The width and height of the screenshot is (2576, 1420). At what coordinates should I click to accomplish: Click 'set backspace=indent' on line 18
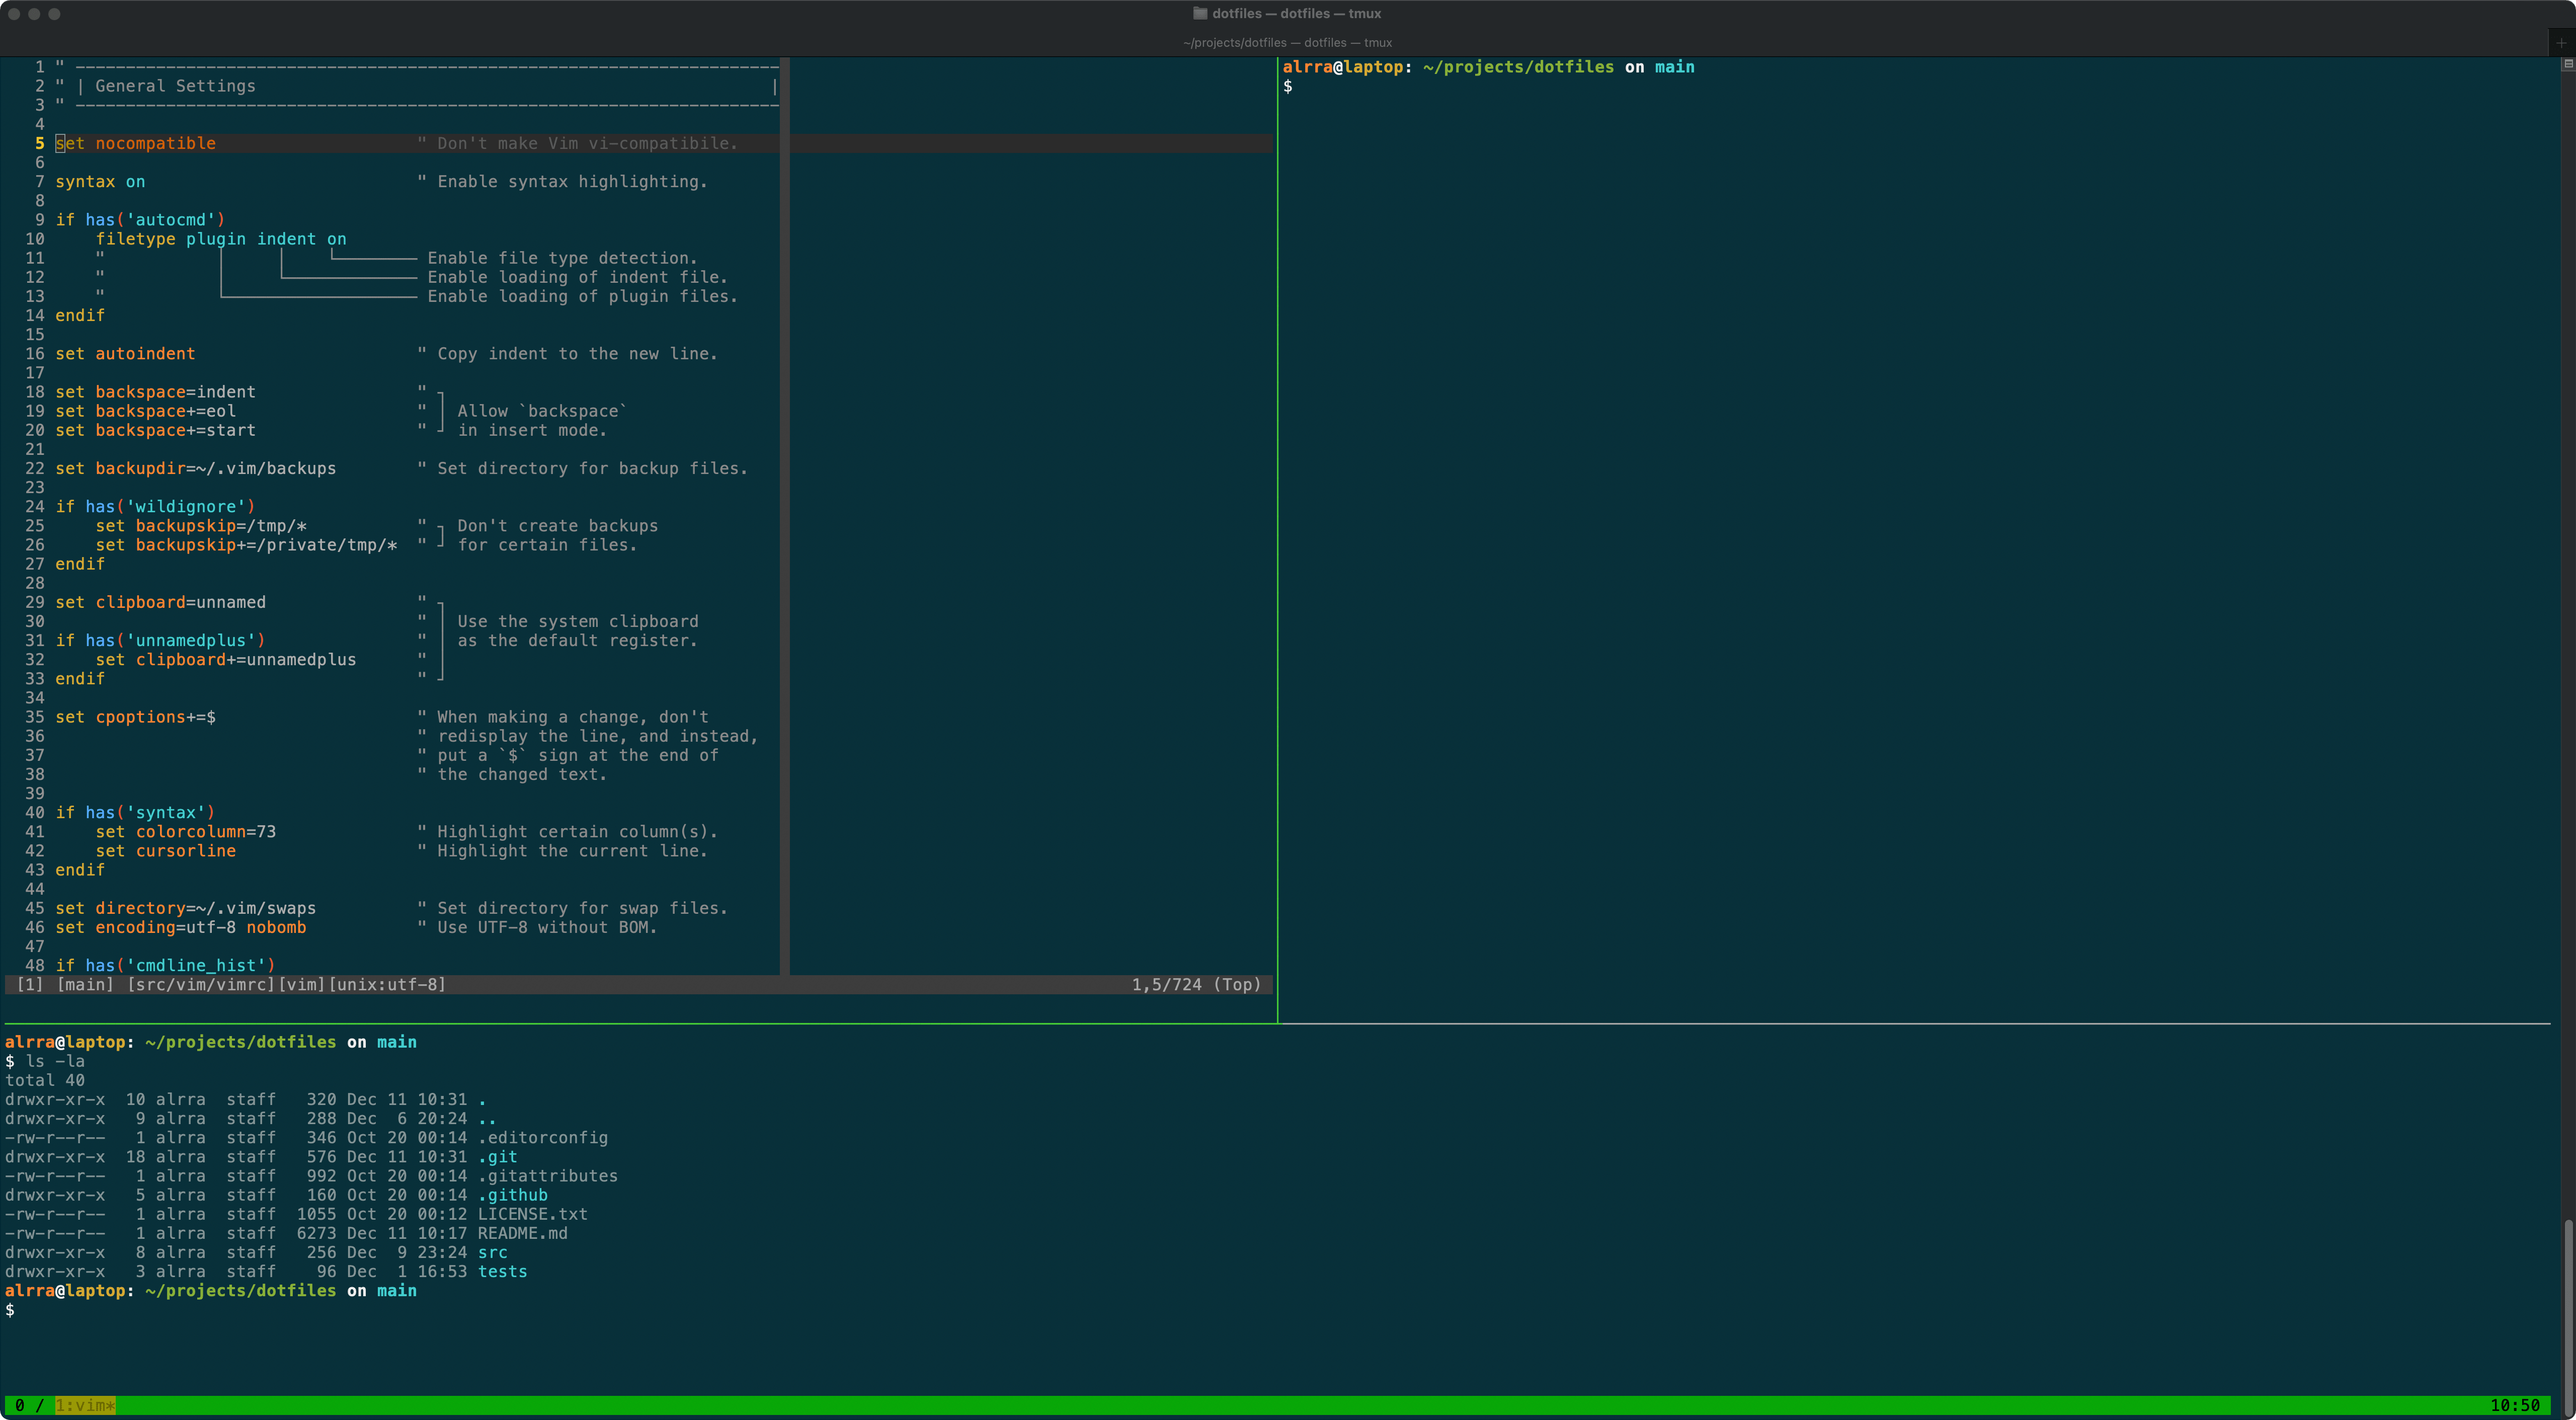click(155, 392)
